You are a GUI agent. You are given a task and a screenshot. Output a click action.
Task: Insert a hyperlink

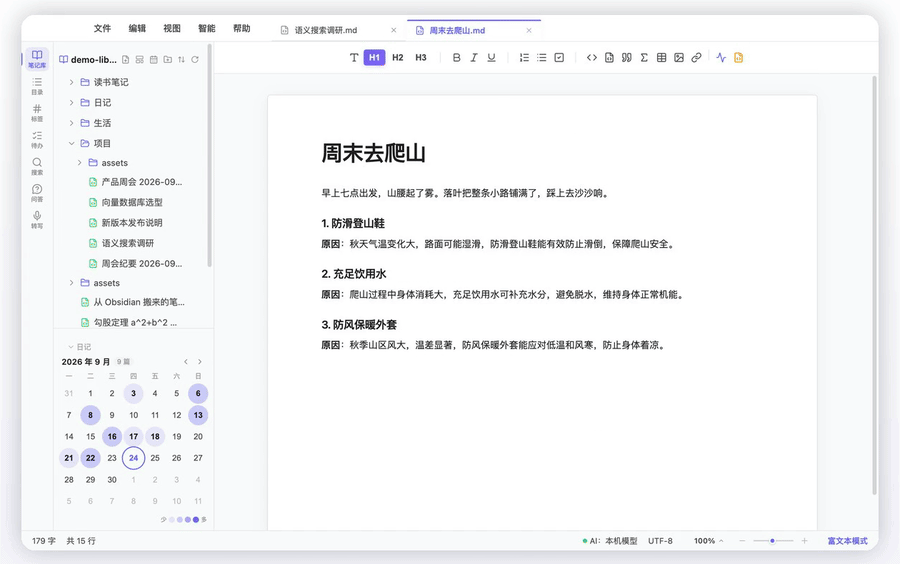pyautogui.click(x=696, y=57)
